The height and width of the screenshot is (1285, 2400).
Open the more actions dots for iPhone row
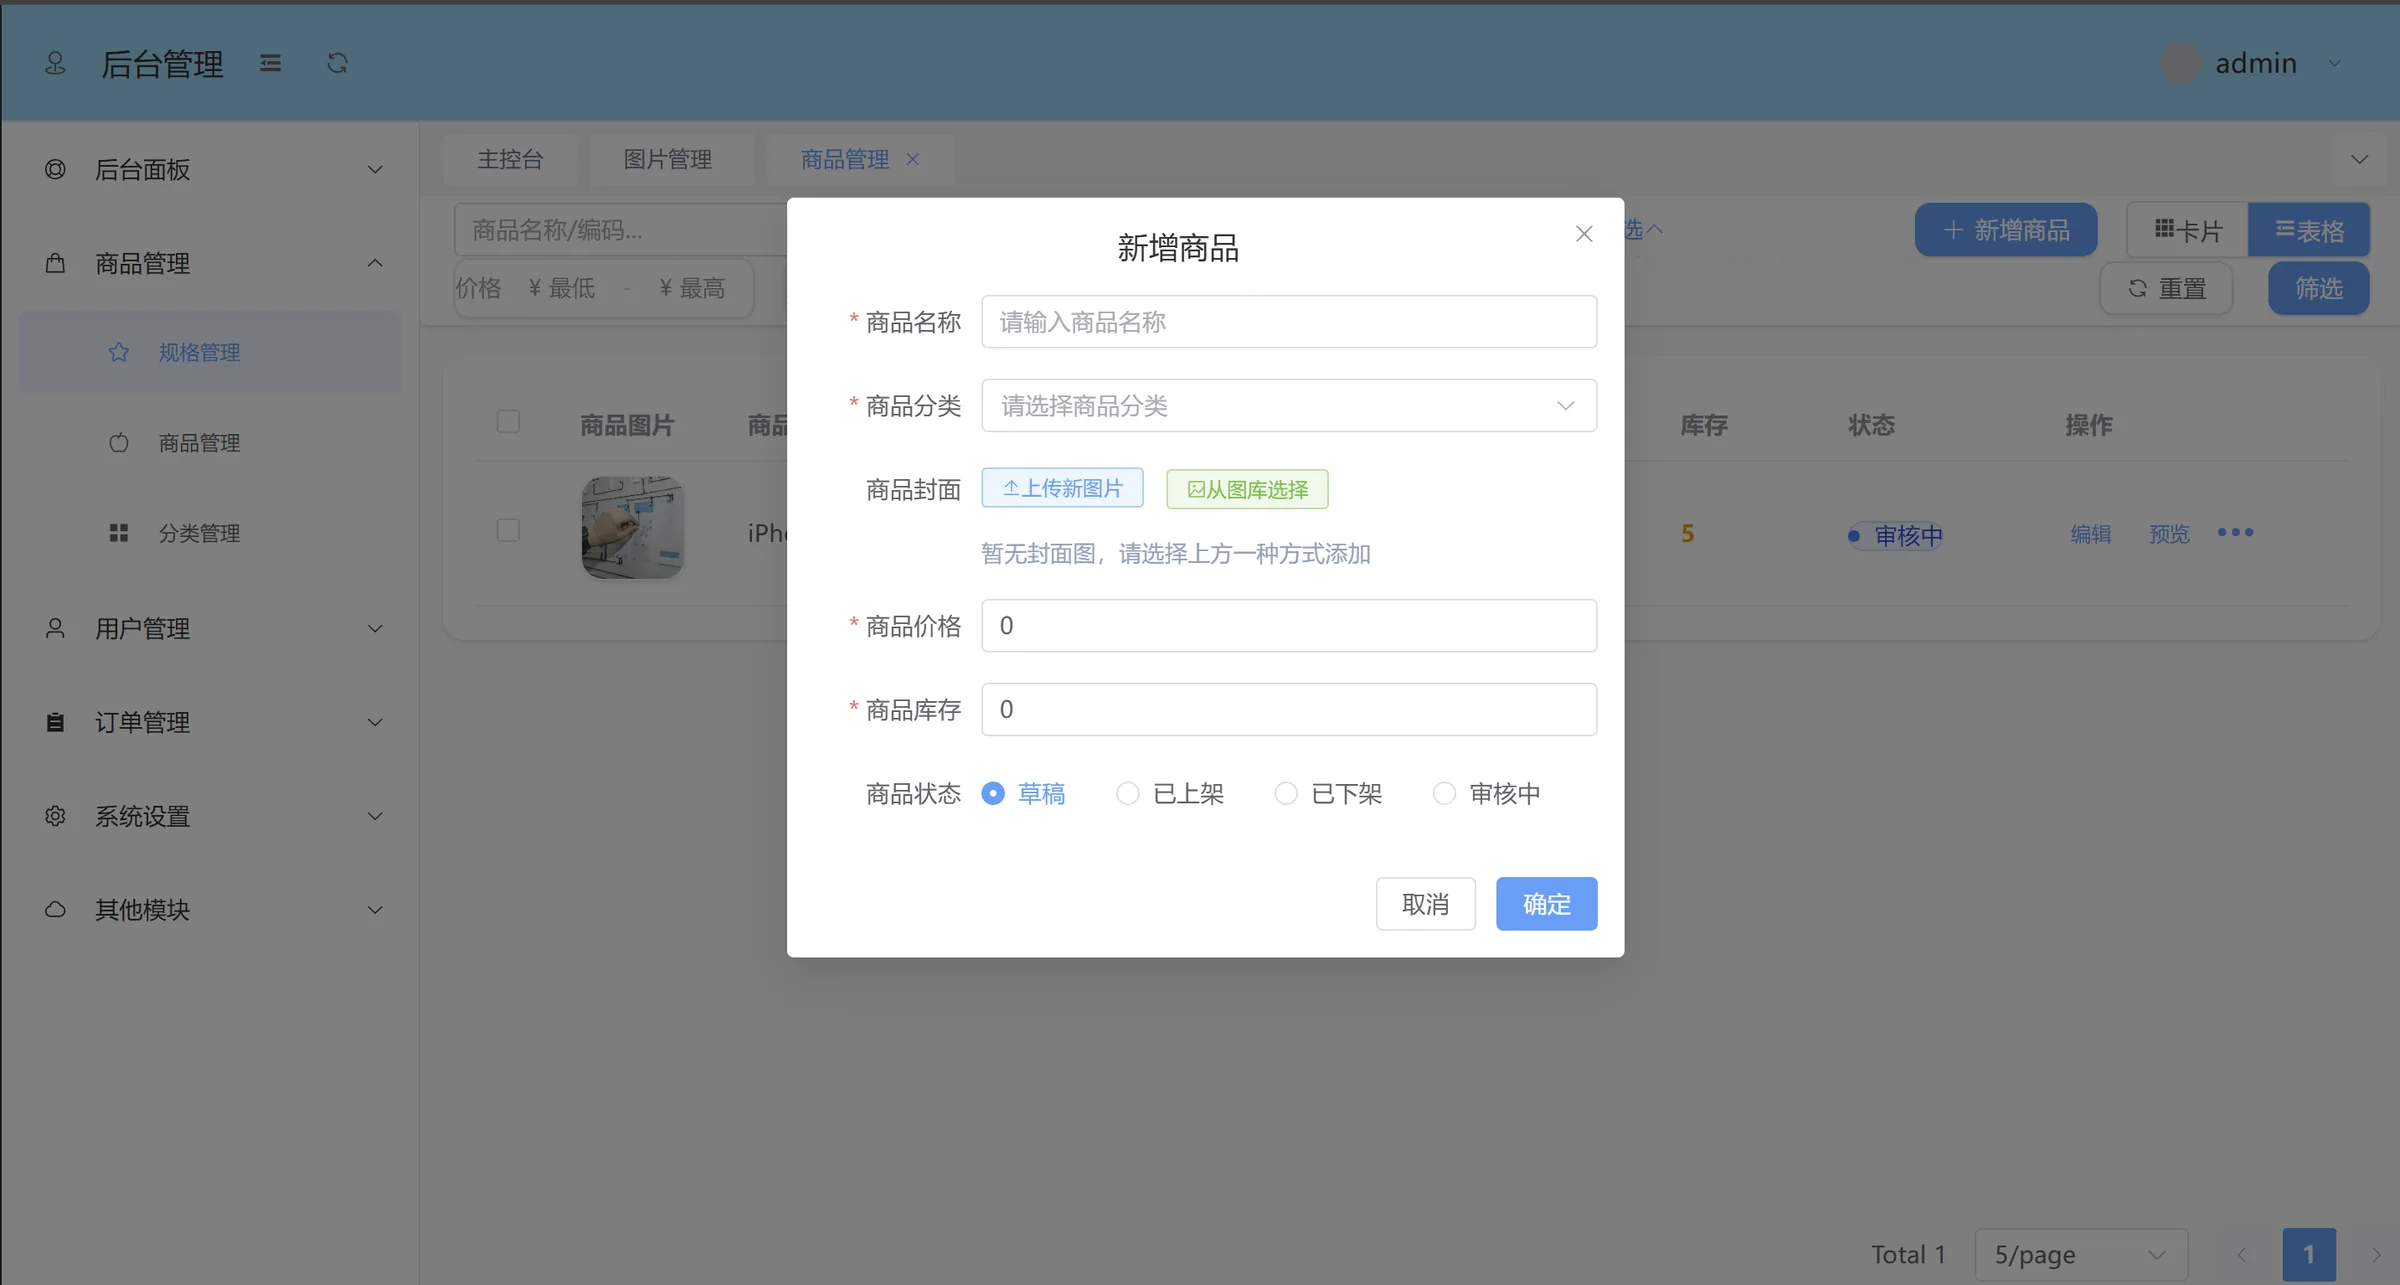[x=2235, y=532]
